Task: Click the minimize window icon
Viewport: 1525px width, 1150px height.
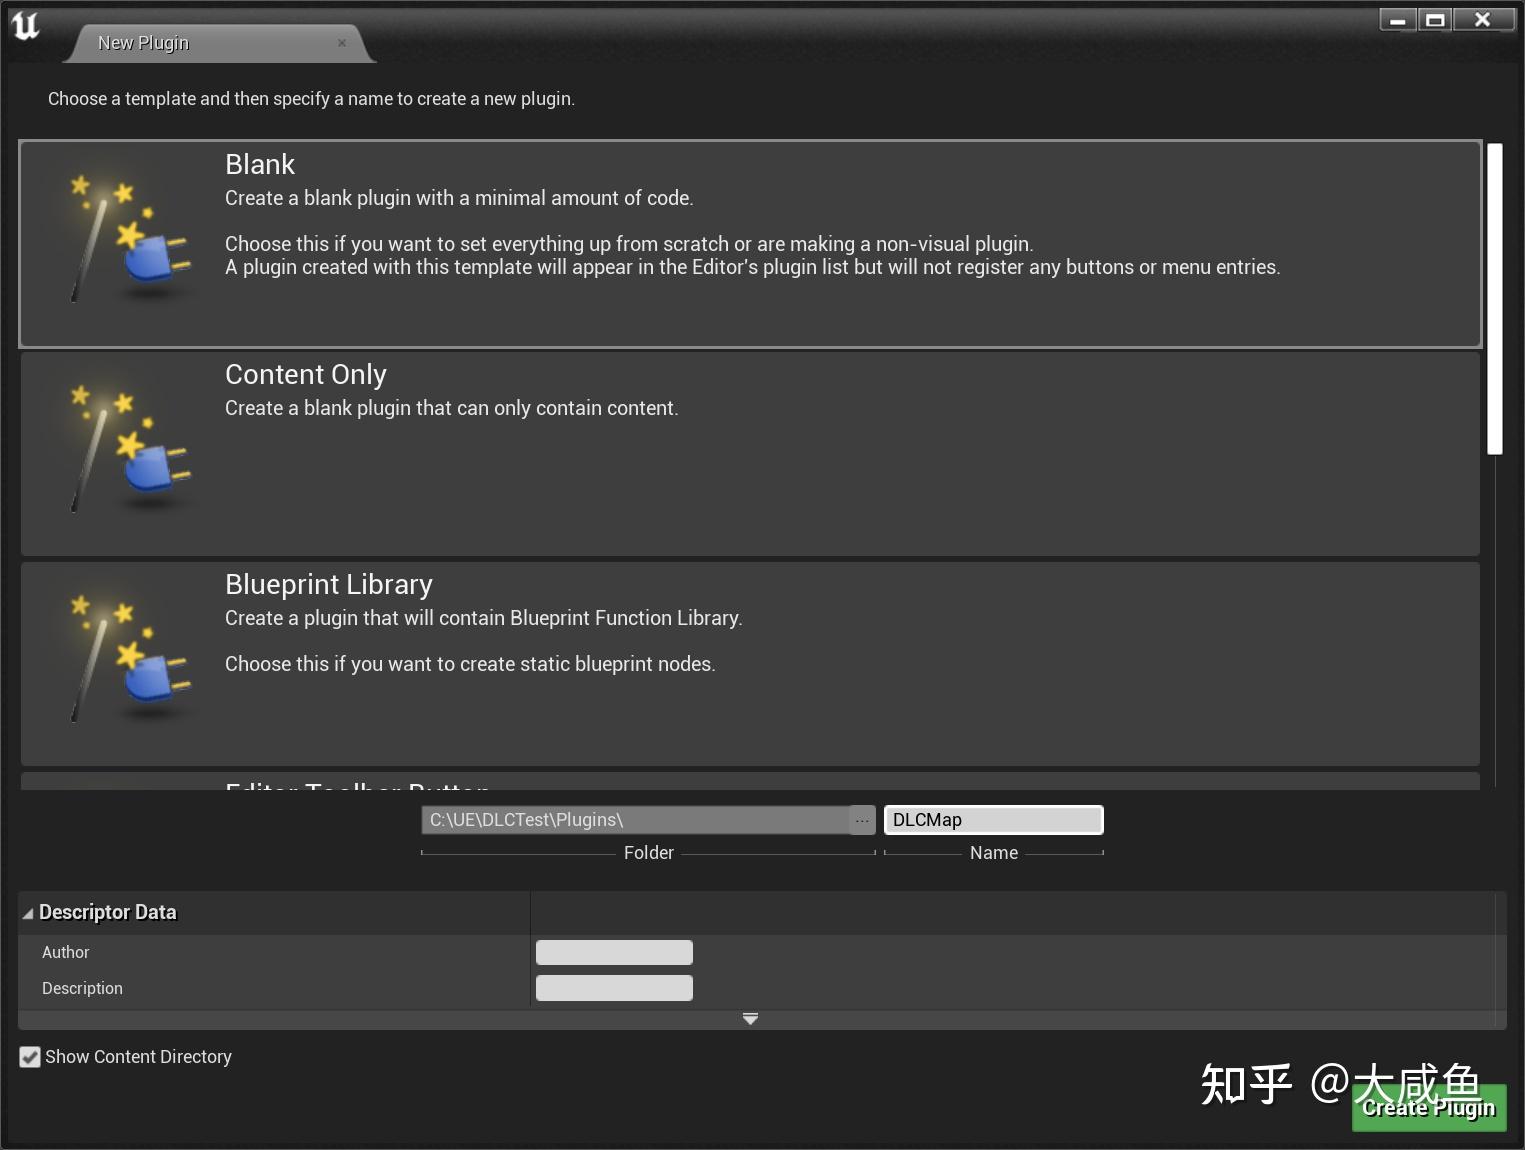Action: click(x=1396, y=18)
